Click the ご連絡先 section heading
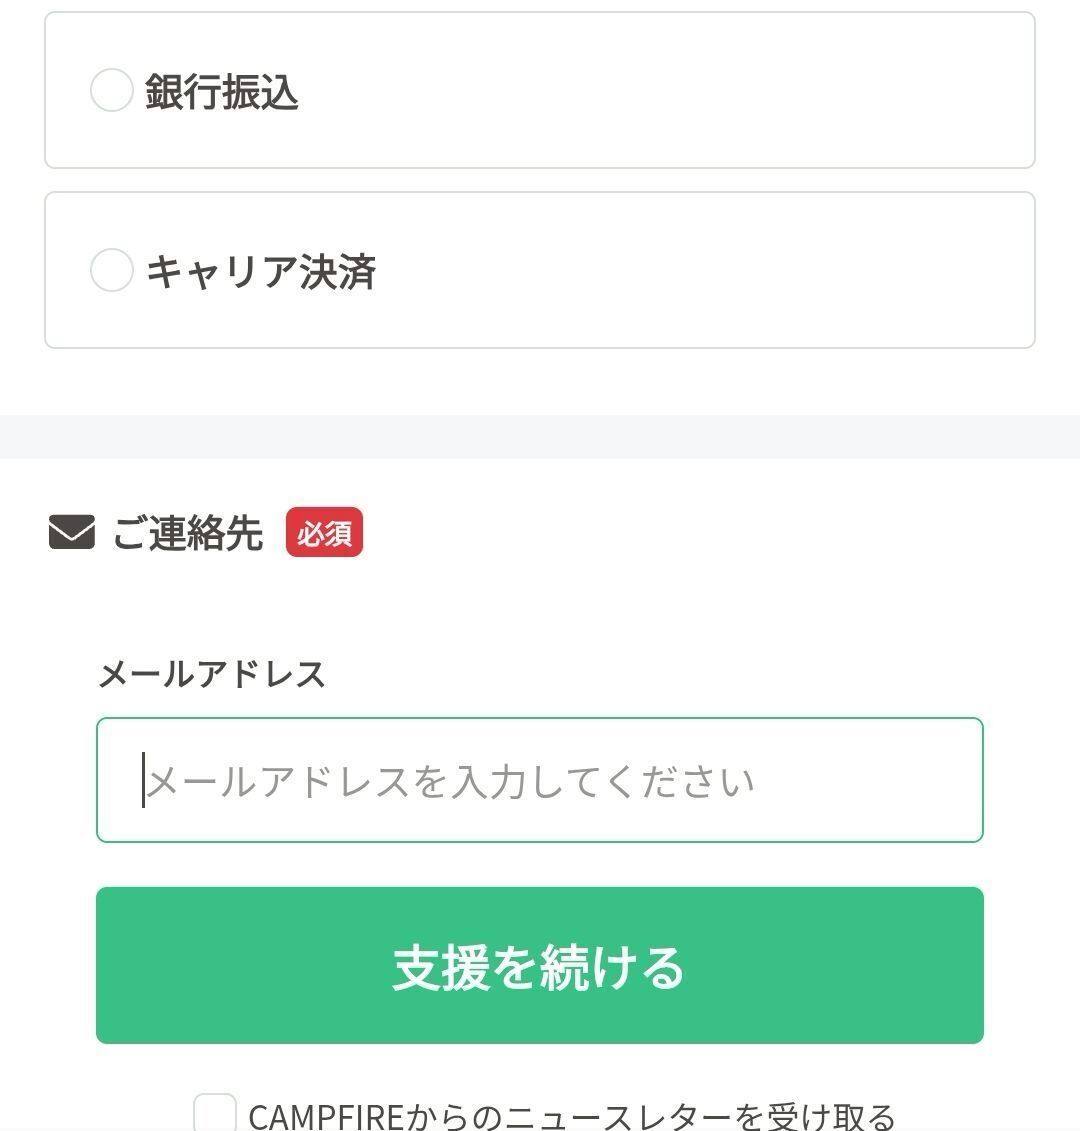The image size is (1080, 1131). 187,533
